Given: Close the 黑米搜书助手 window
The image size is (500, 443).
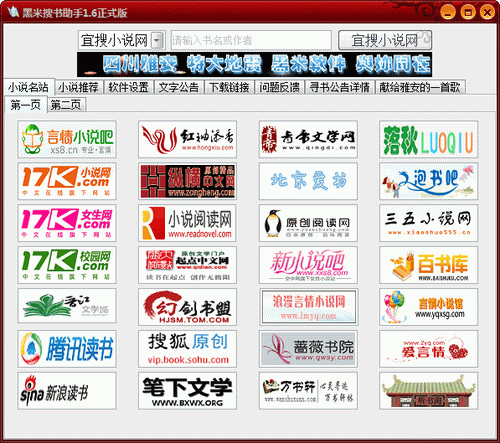Looking at the screenshot, I should 487,13.
